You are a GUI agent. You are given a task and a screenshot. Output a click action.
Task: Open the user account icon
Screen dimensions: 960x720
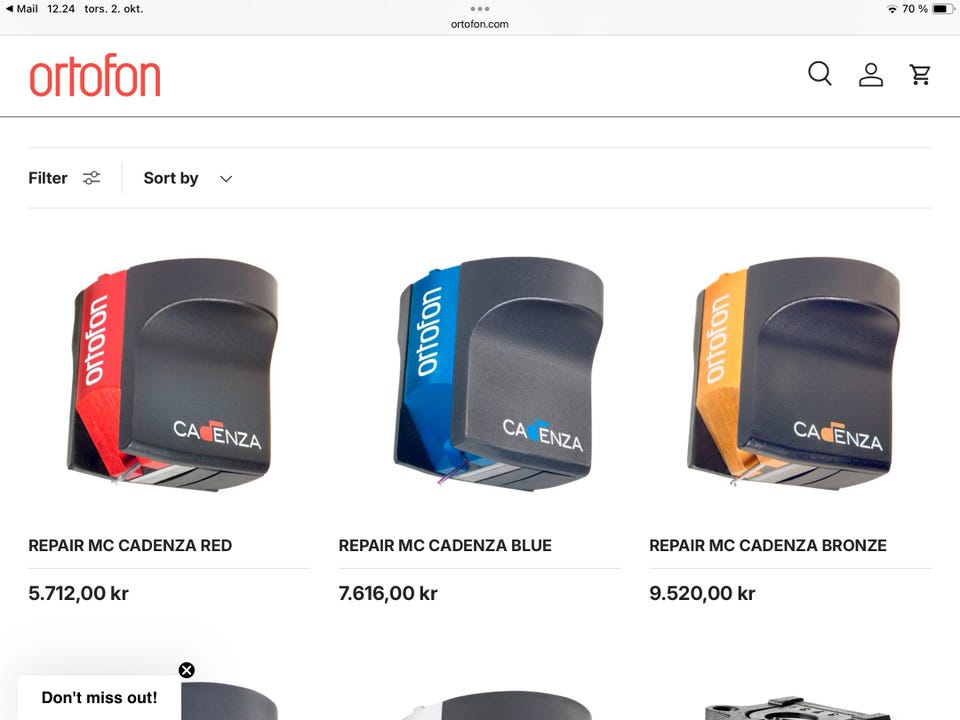871,75
